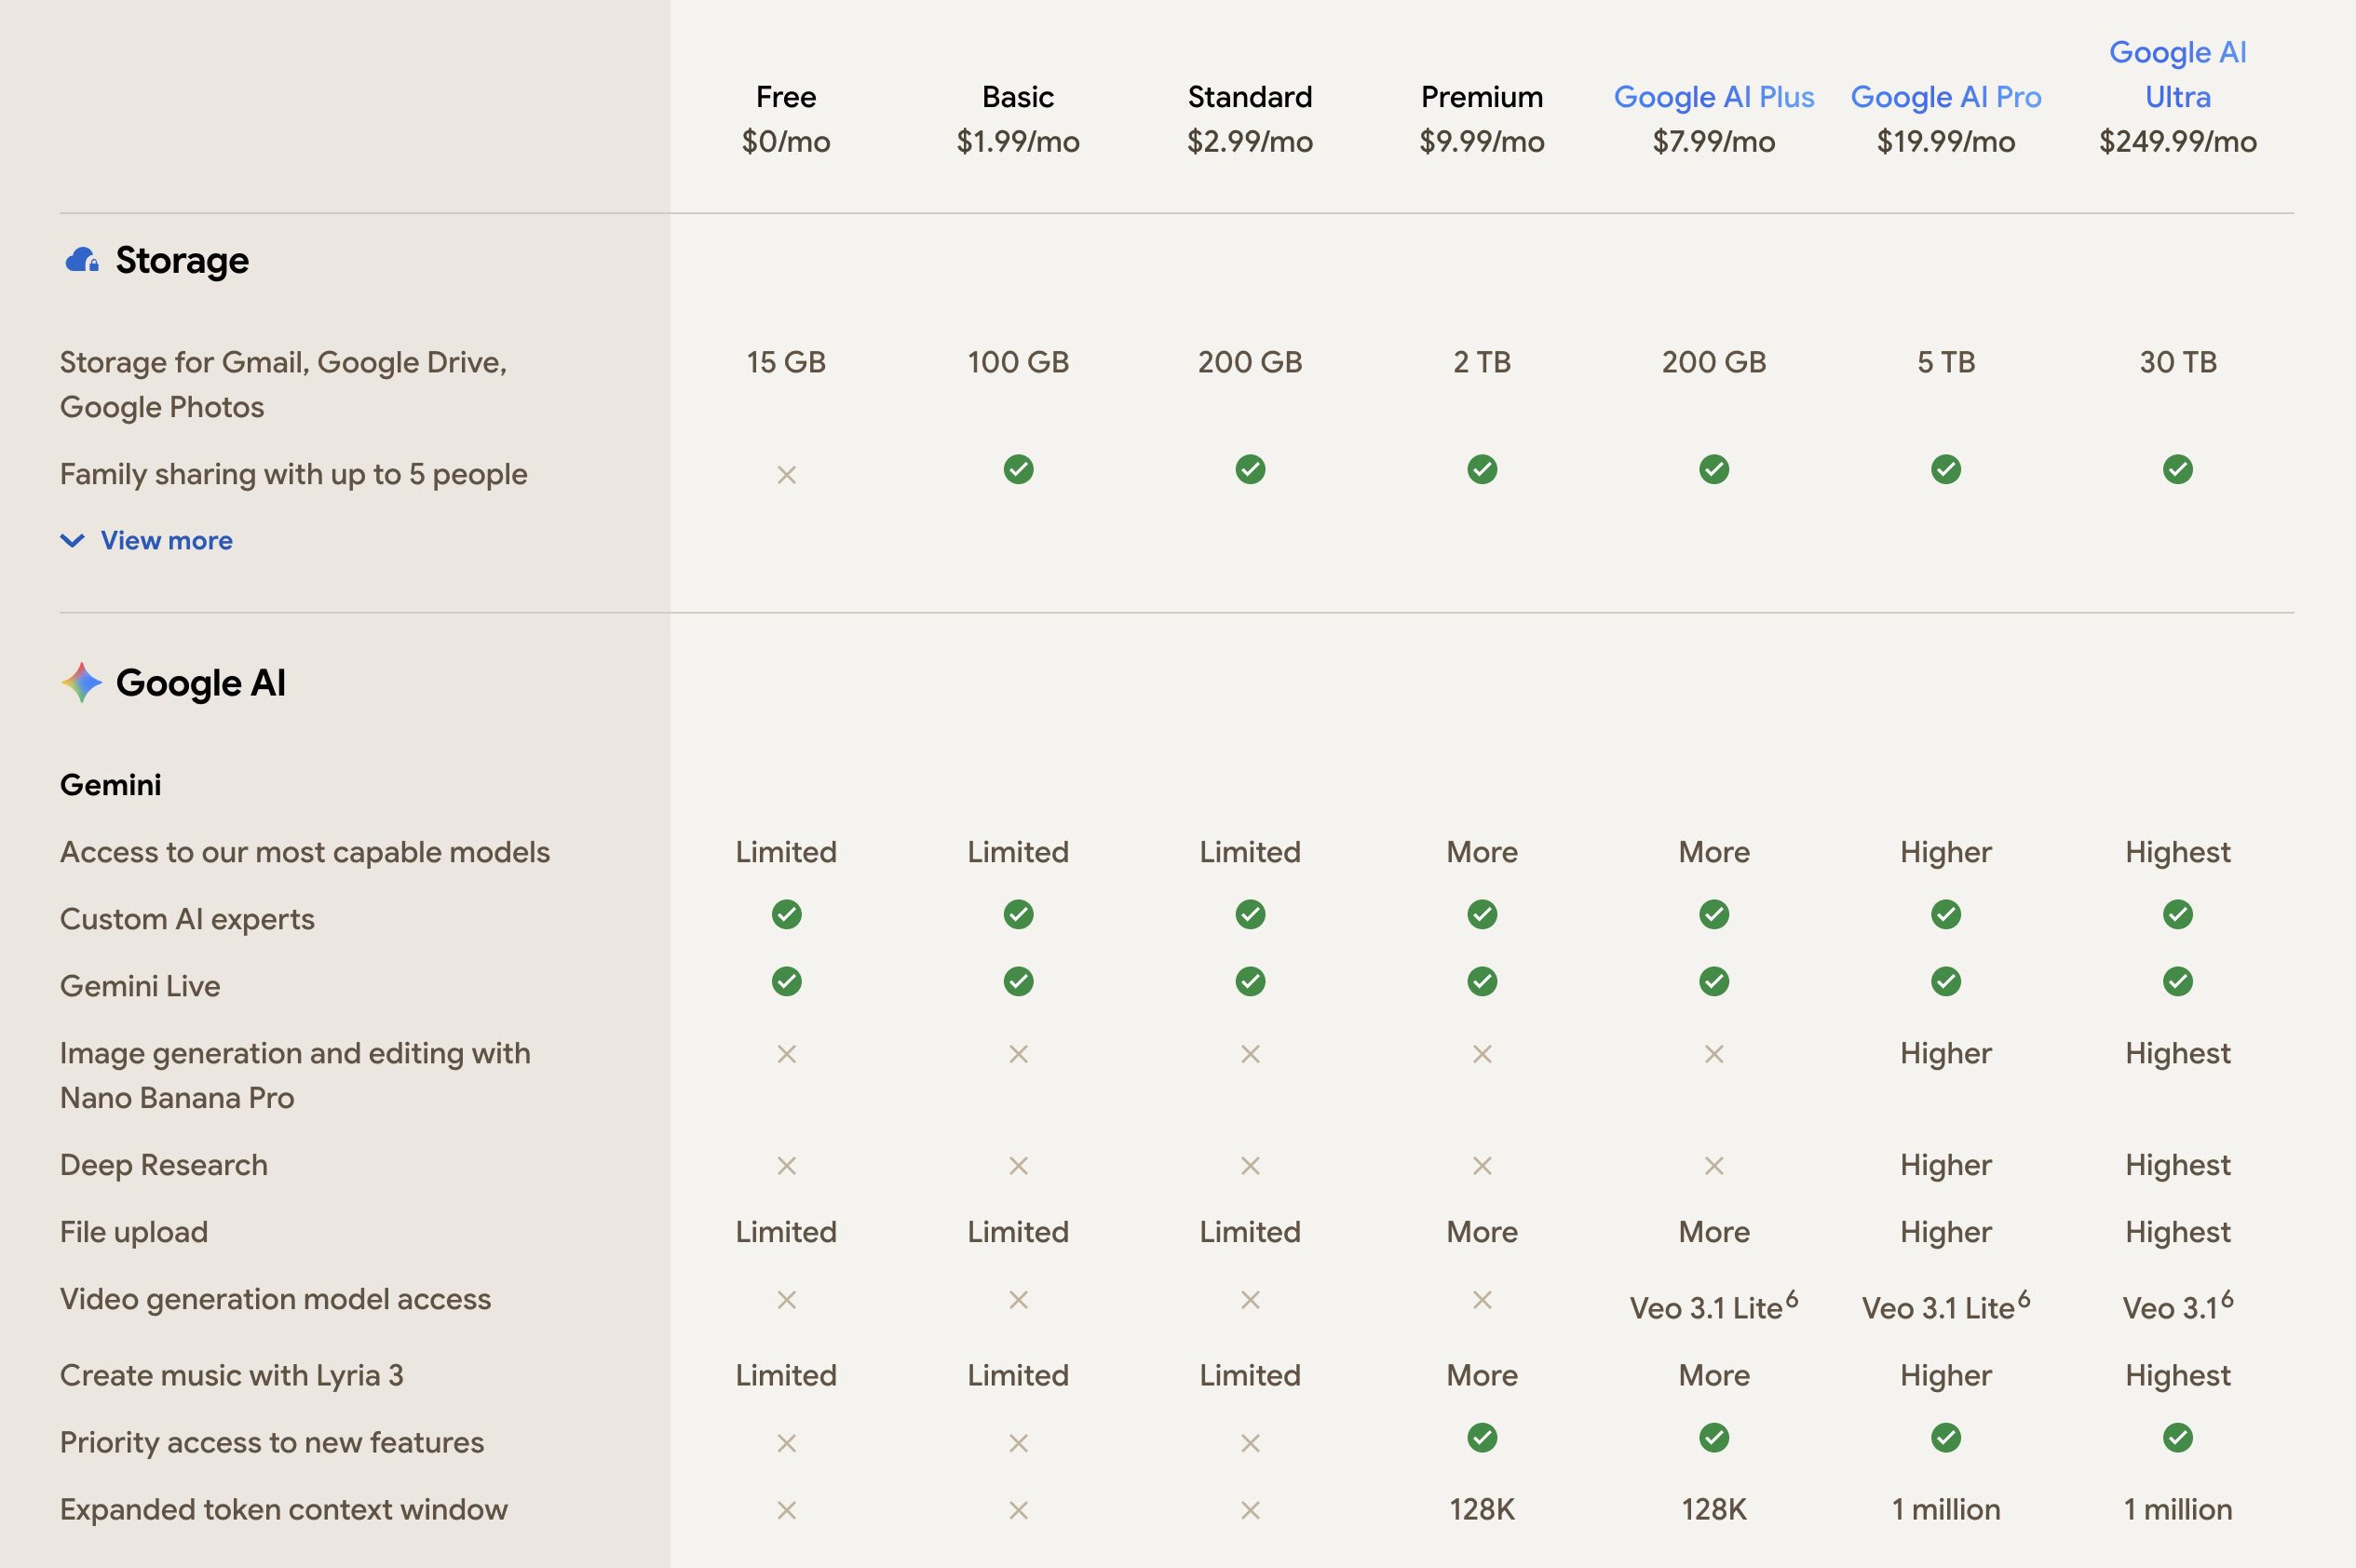Click Family sharing checkmark for Google AI Pro
This screenshot has width=2356, height=1568.
tap(1946, 469)
